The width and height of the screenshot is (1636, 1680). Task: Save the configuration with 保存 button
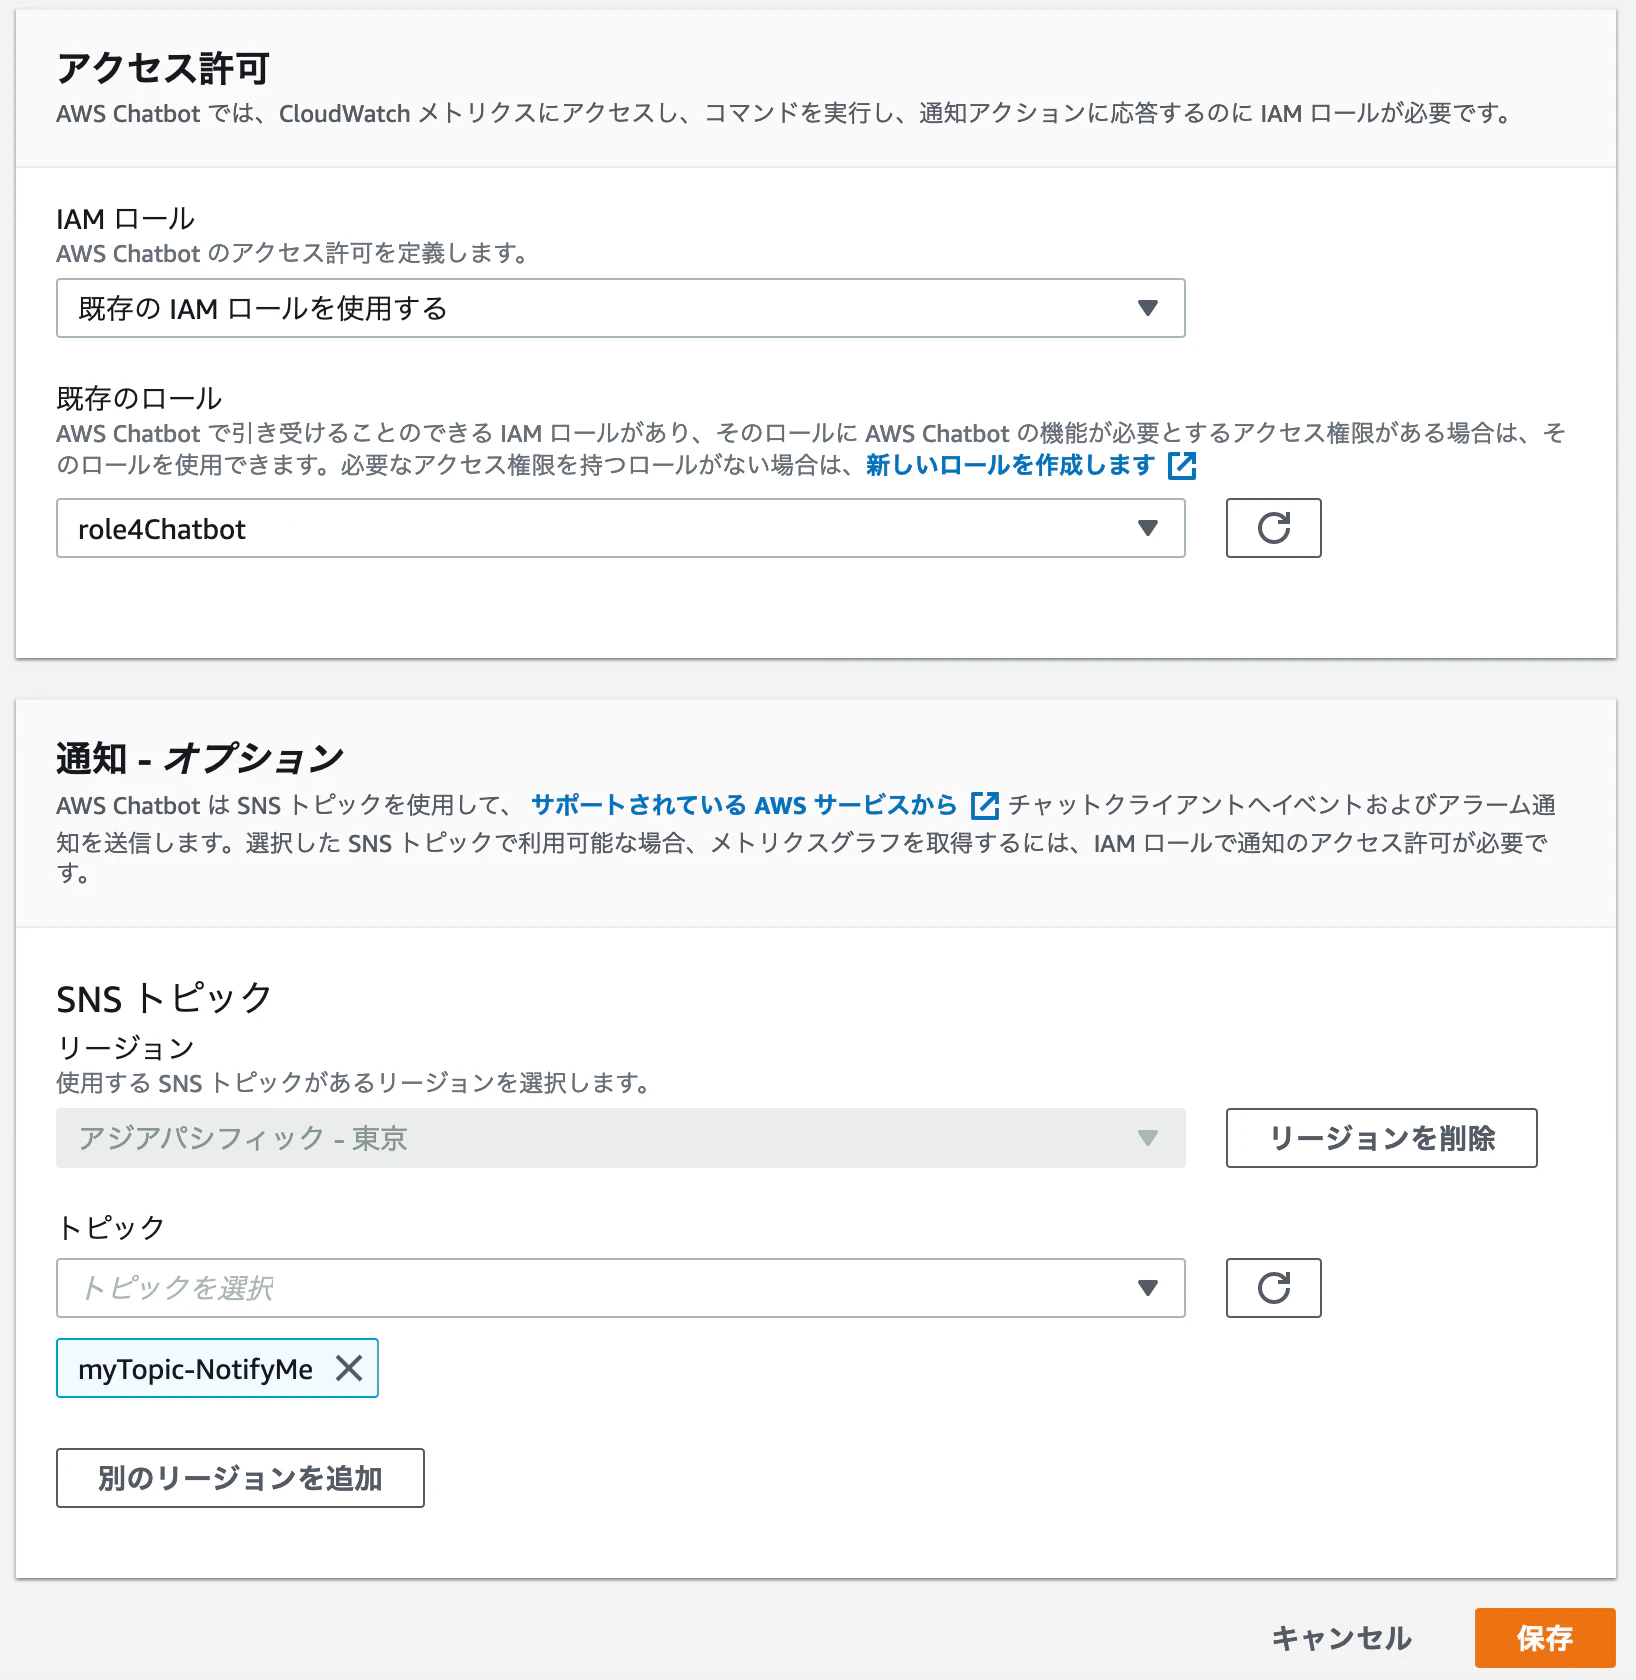coord(1545,1638)
